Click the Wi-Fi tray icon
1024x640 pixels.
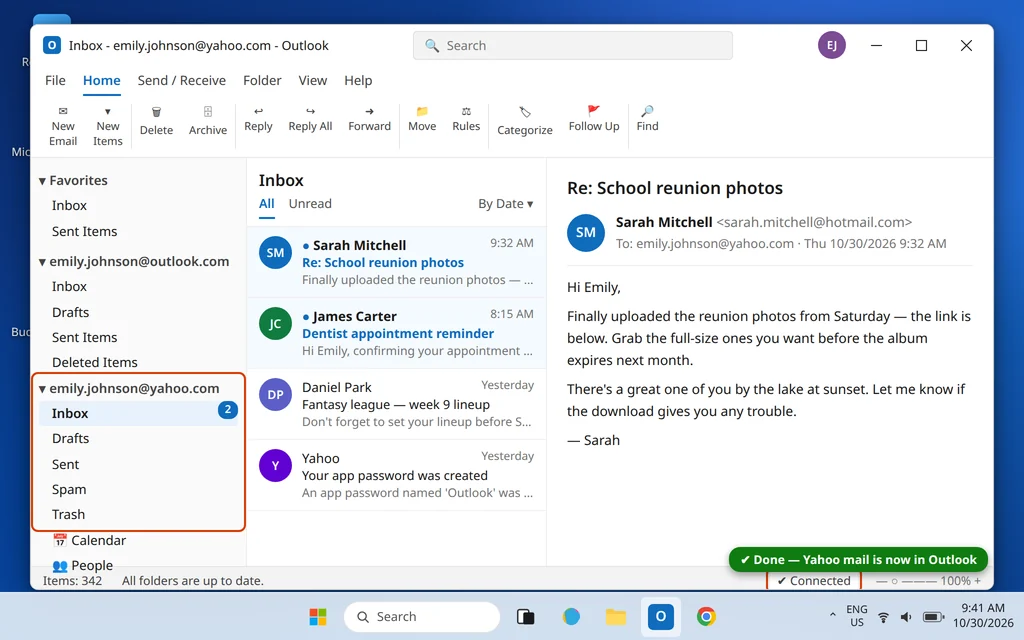click(883, 616)
